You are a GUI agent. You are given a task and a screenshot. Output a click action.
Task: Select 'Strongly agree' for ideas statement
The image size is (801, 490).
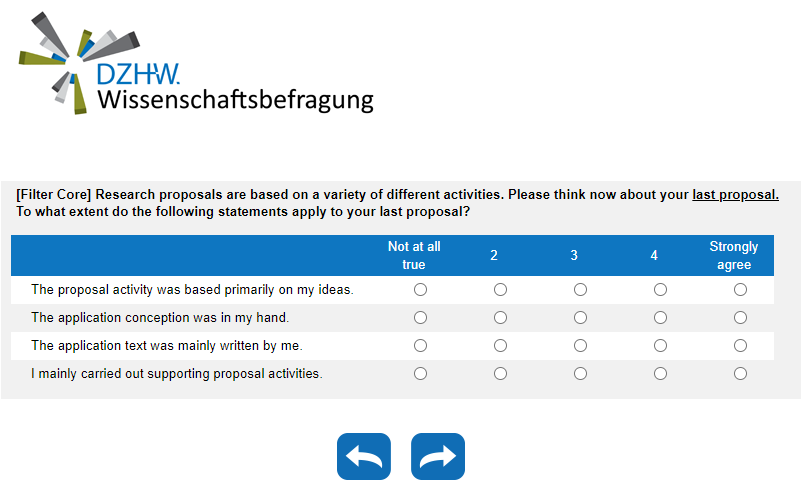coord(740,290)
